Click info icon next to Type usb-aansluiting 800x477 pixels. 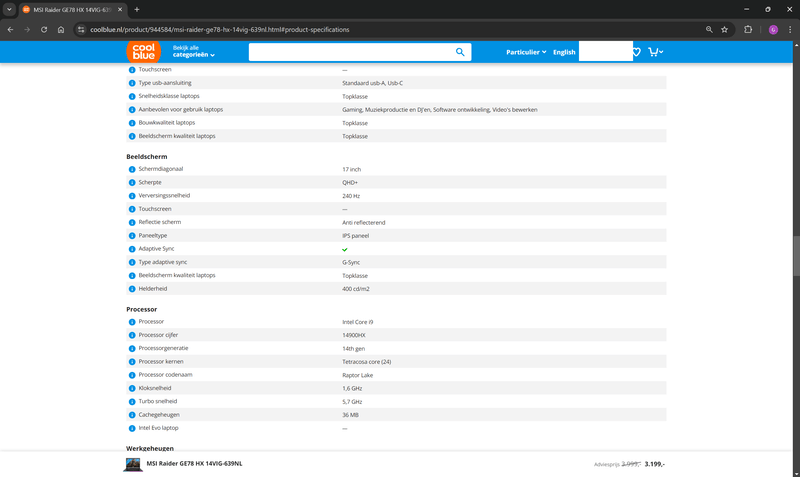(x=132, y=83)
